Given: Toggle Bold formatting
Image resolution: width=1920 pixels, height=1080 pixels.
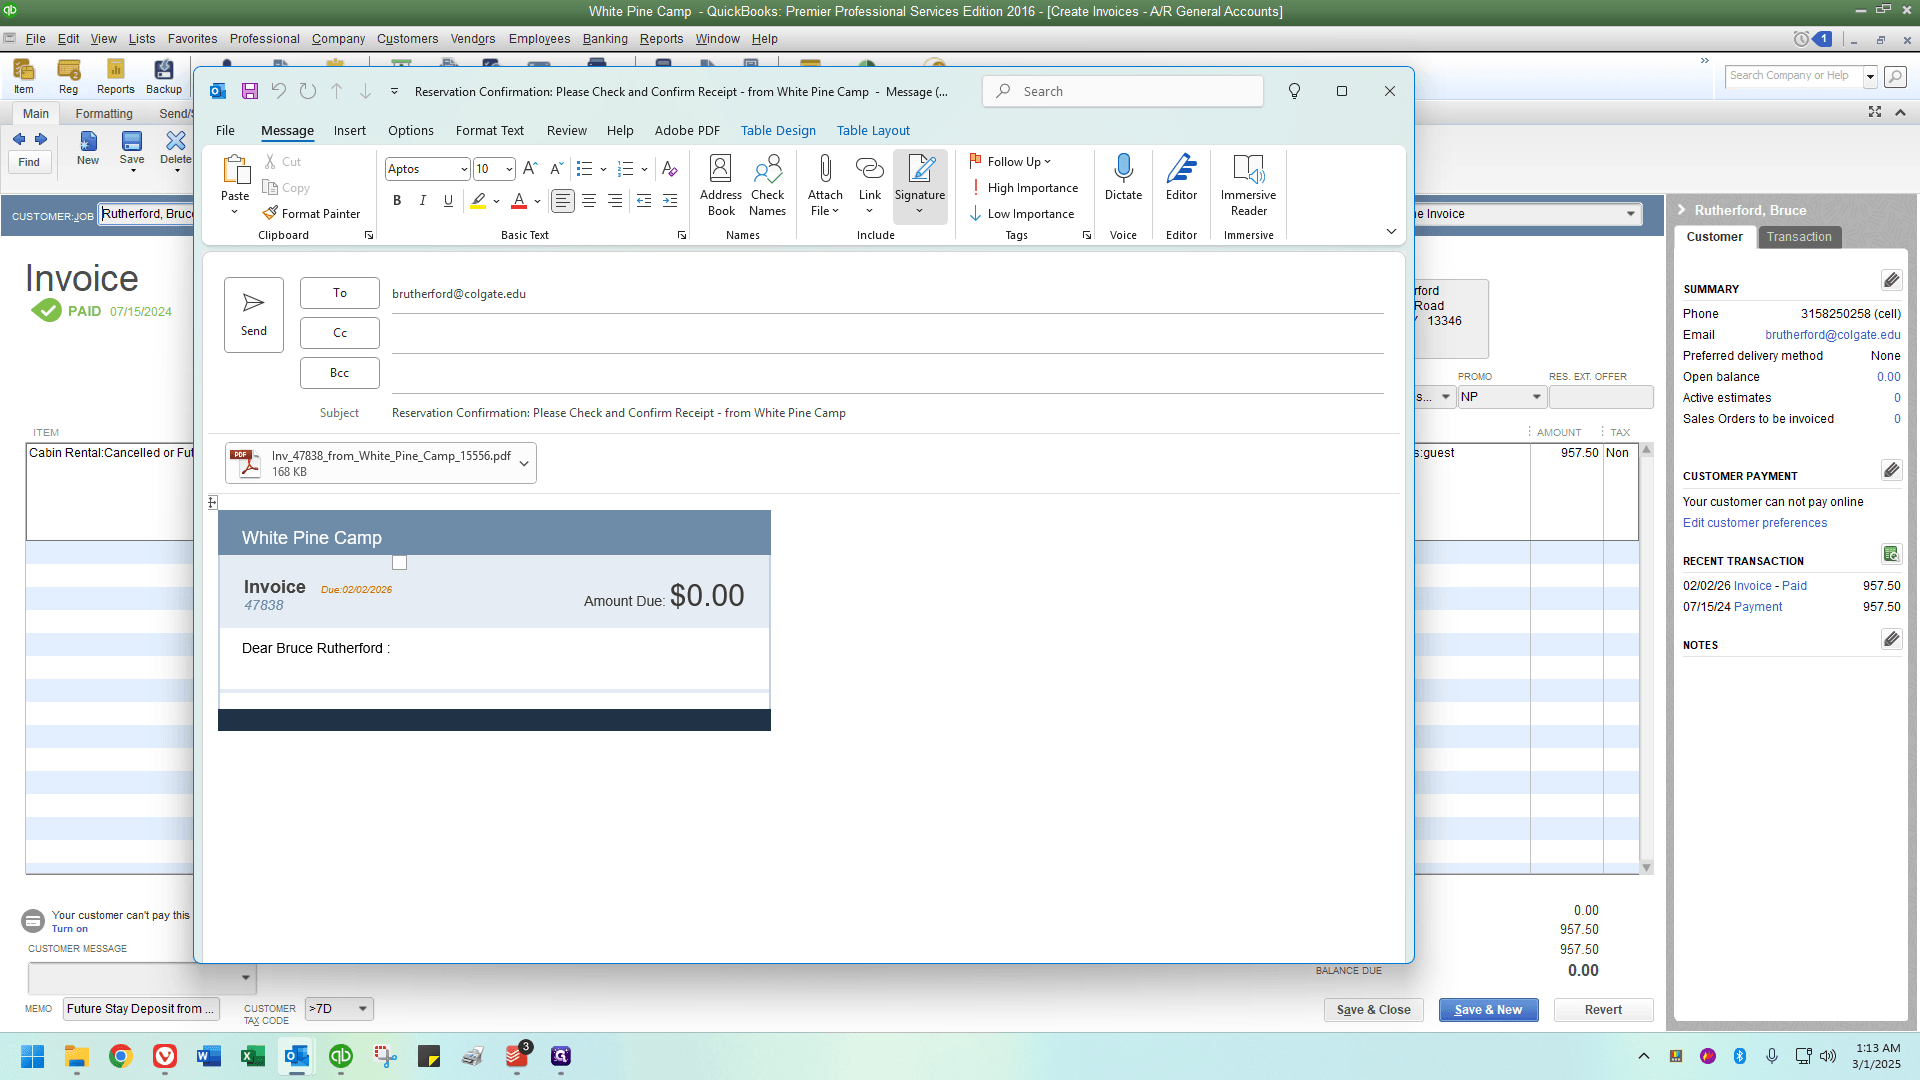Looking at the screenshot, I should [x=397, y=201].
